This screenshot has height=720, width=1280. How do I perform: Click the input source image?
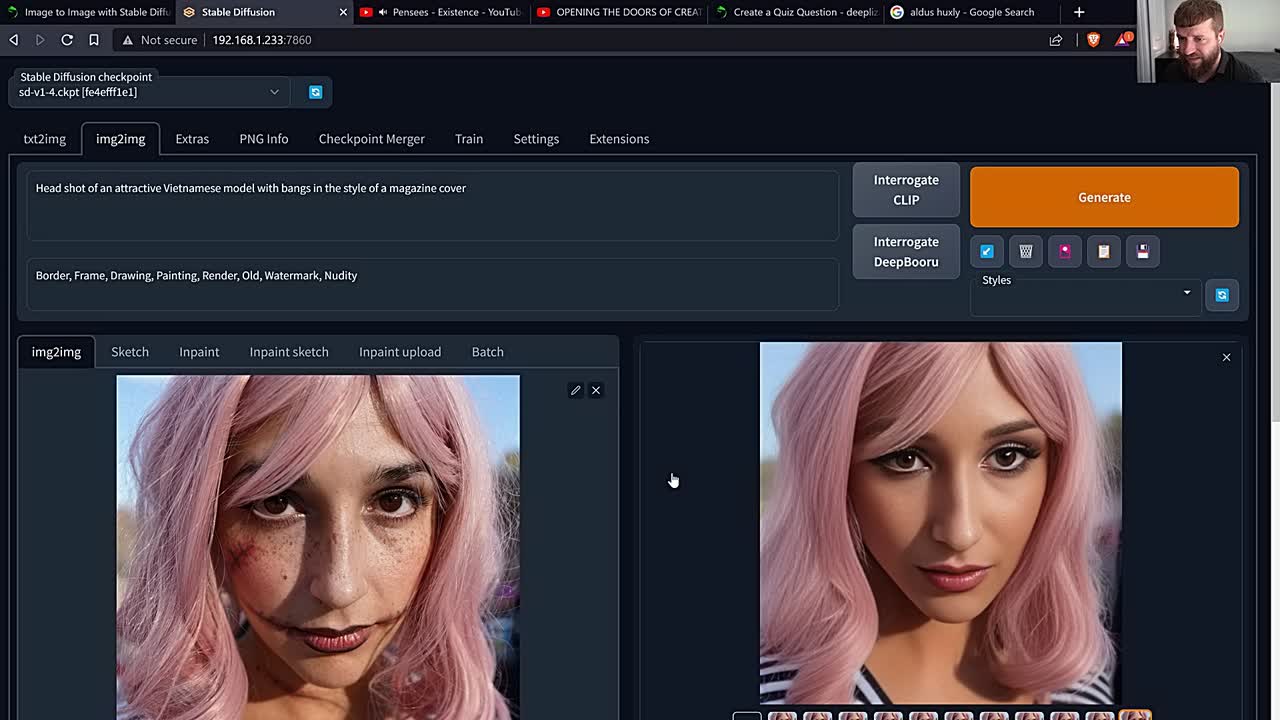[318, 547]
